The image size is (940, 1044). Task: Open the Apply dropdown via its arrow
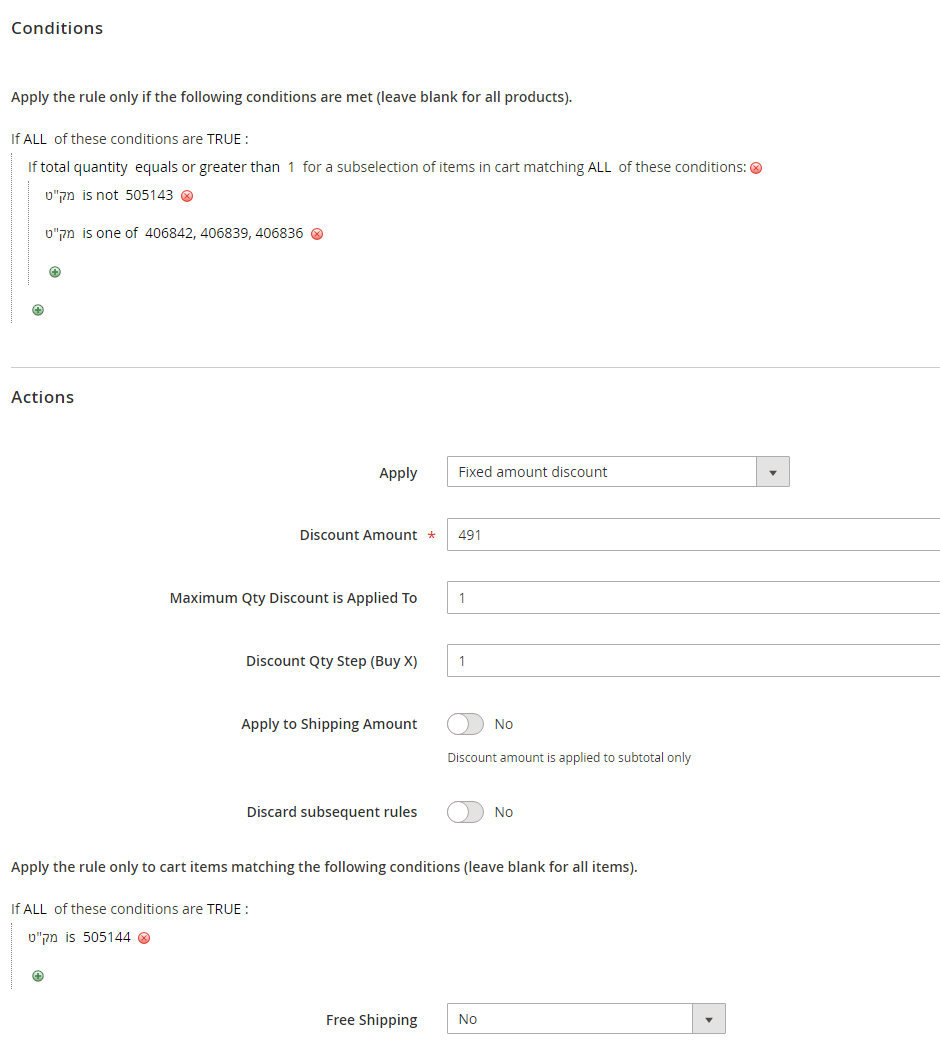click(773, 471)
